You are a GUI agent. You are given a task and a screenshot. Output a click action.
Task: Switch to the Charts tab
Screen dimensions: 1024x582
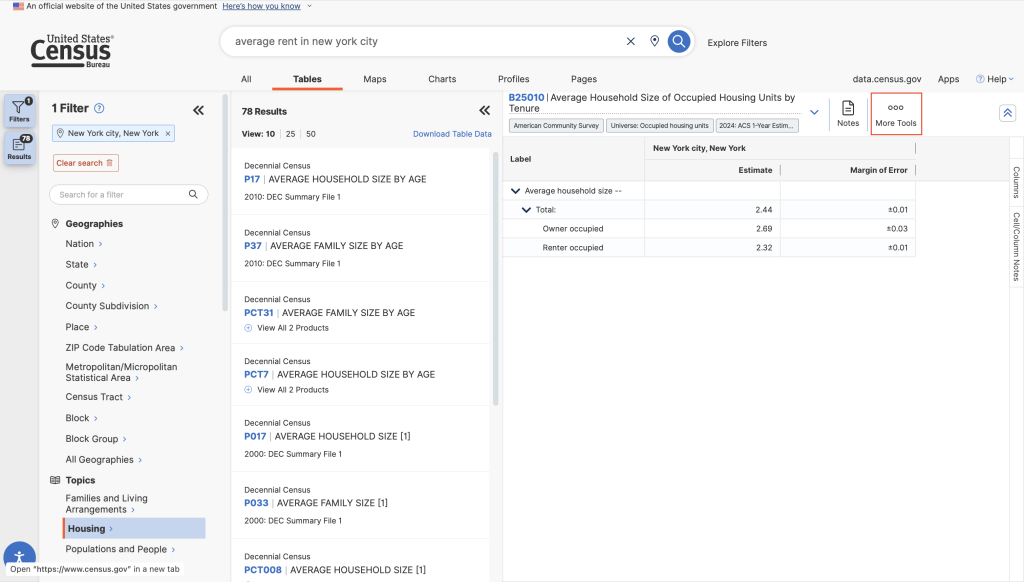click(442, 79)
